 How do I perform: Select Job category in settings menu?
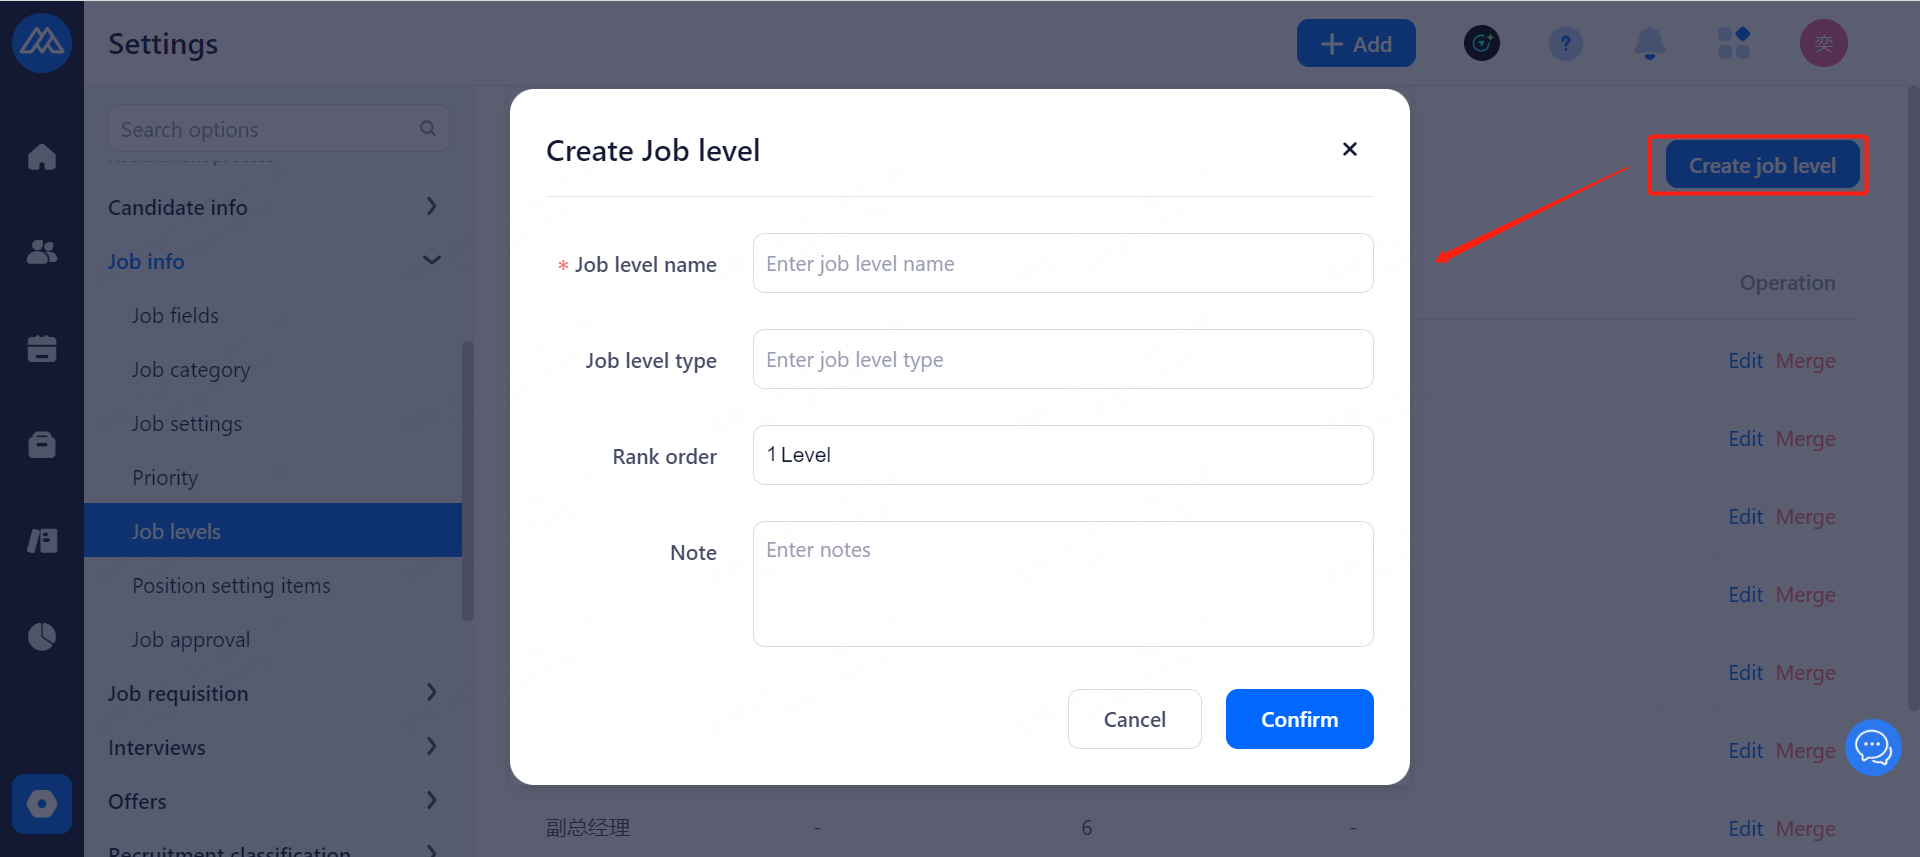(x=191, y=370)
